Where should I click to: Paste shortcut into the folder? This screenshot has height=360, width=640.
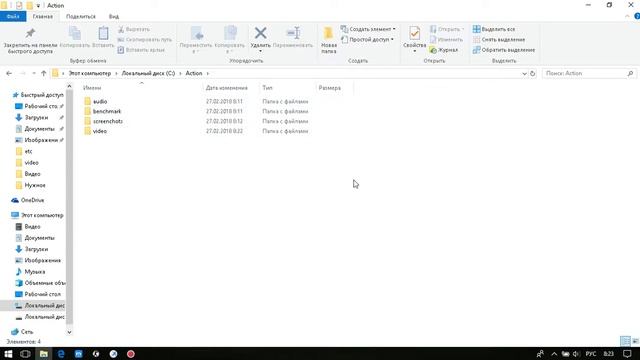pos(141,50)
